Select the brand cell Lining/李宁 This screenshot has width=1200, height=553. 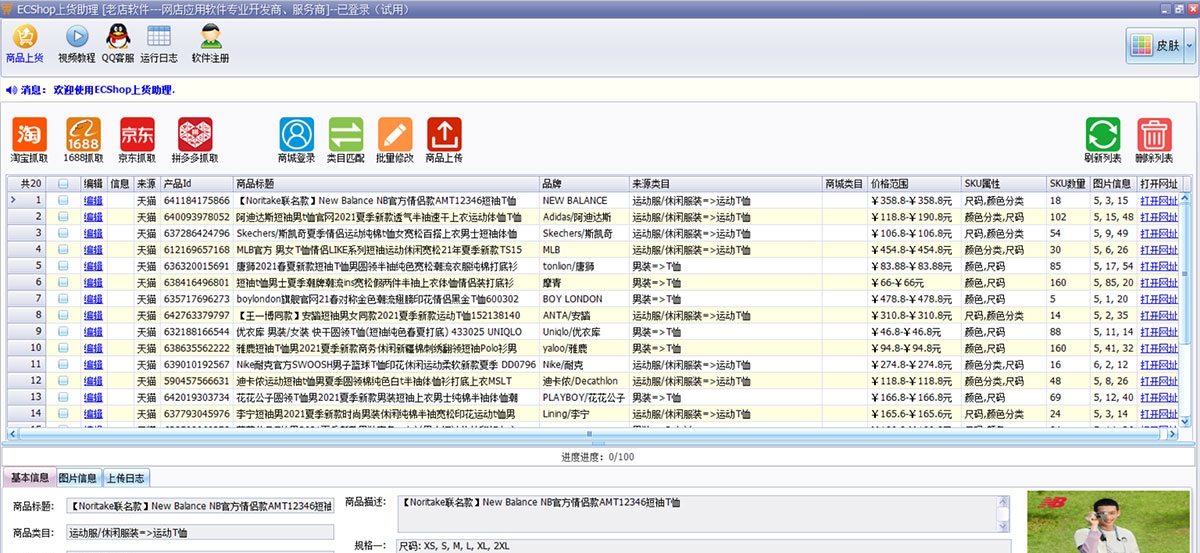(x=584, y=413)
